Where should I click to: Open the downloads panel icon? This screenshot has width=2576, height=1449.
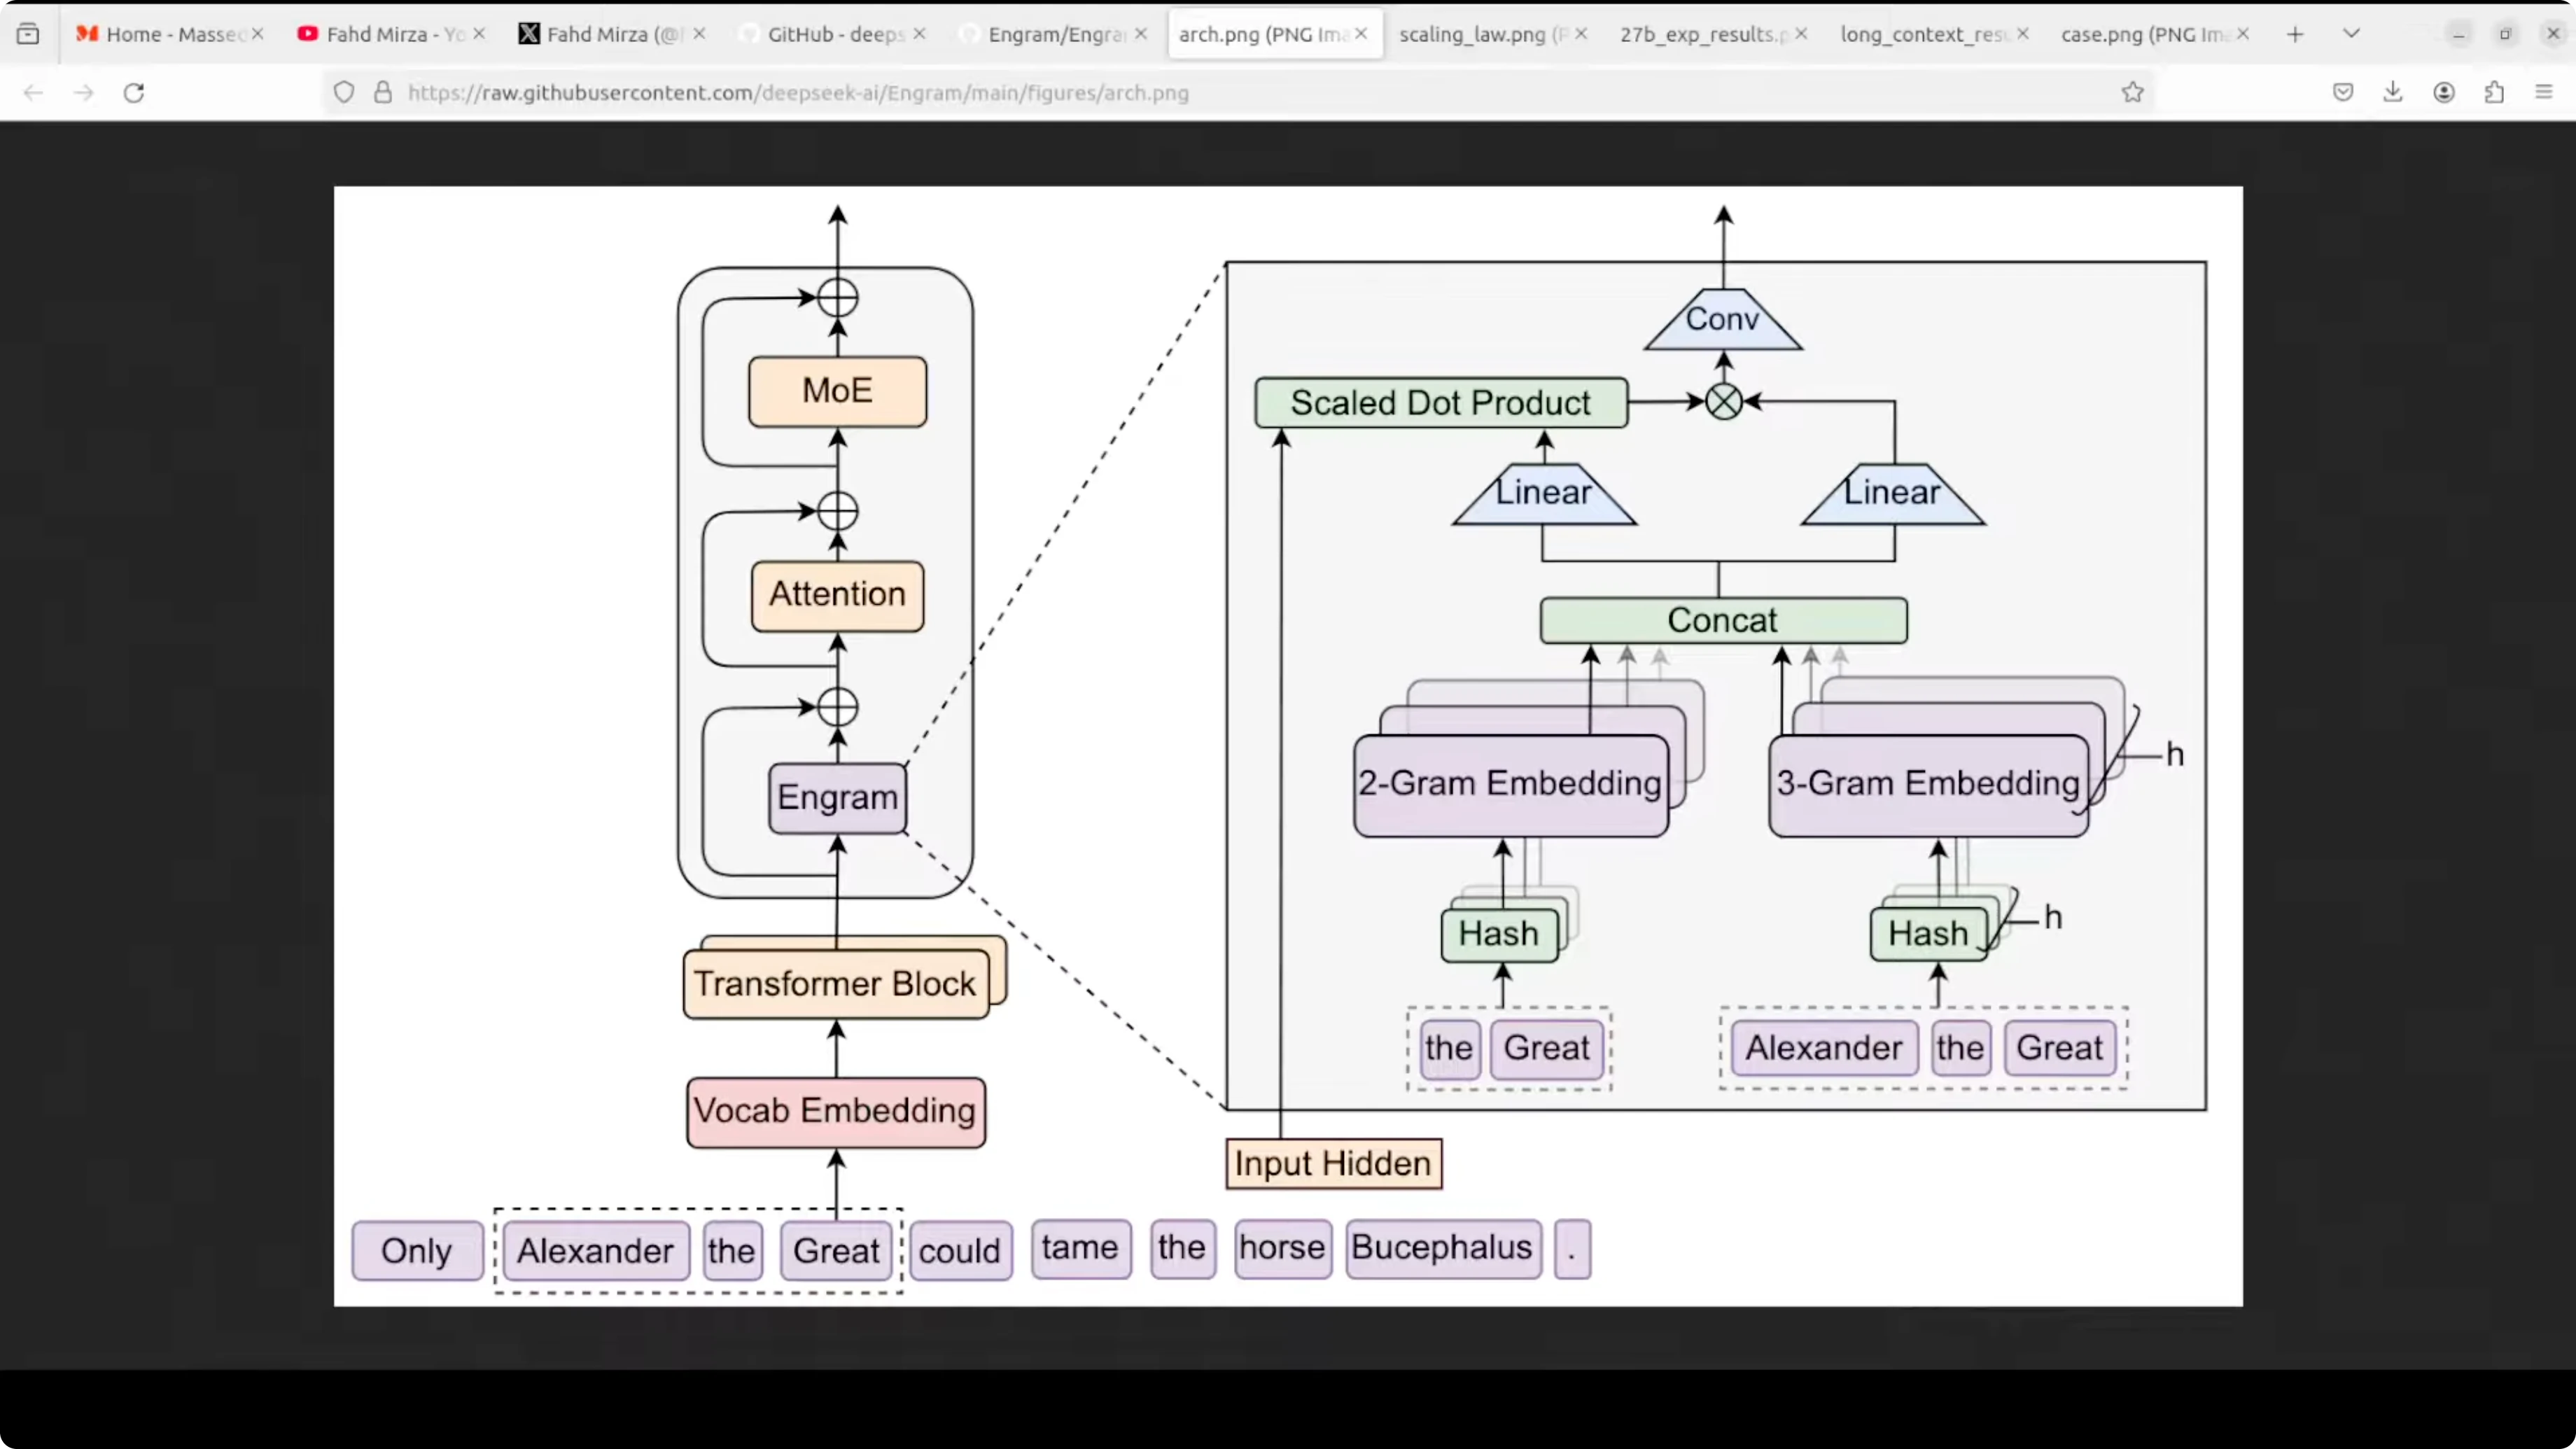point(2393,93)
